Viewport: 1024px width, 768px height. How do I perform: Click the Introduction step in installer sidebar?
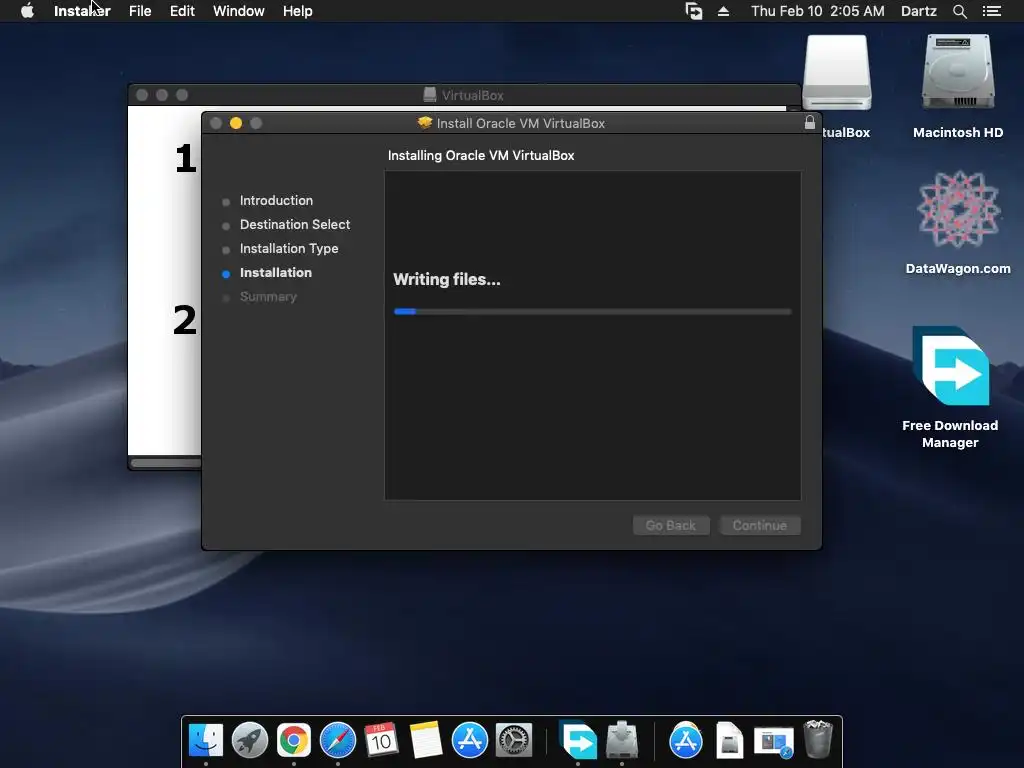(276, 200)
